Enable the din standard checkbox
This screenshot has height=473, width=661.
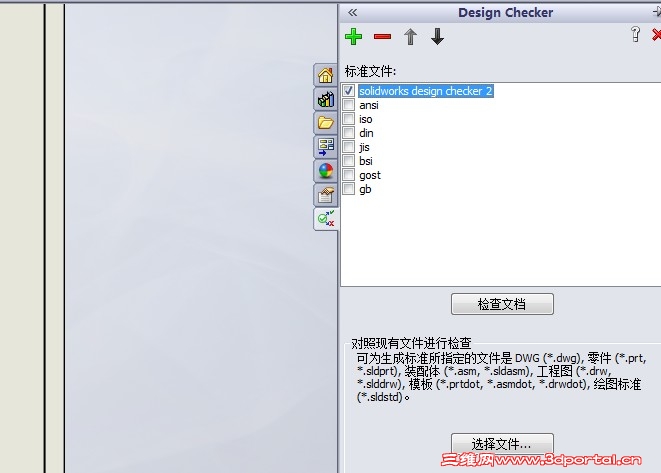click(x=349, y=133)
